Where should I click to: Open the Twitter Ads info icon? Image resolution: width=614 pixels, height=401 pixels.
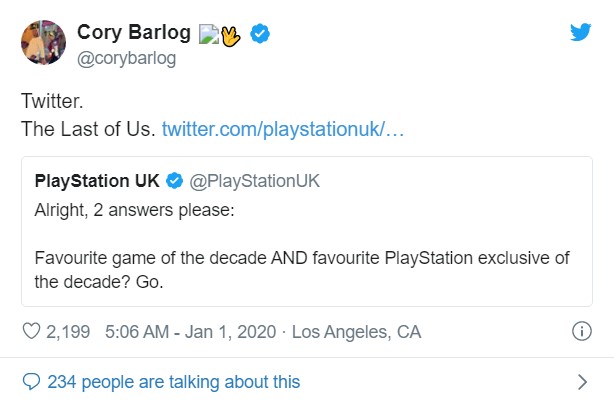pos(581,330)
